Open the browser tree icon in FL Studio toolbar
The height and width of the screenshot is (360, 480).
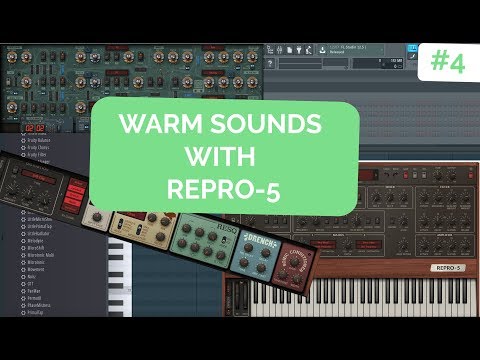click(270, 50)
